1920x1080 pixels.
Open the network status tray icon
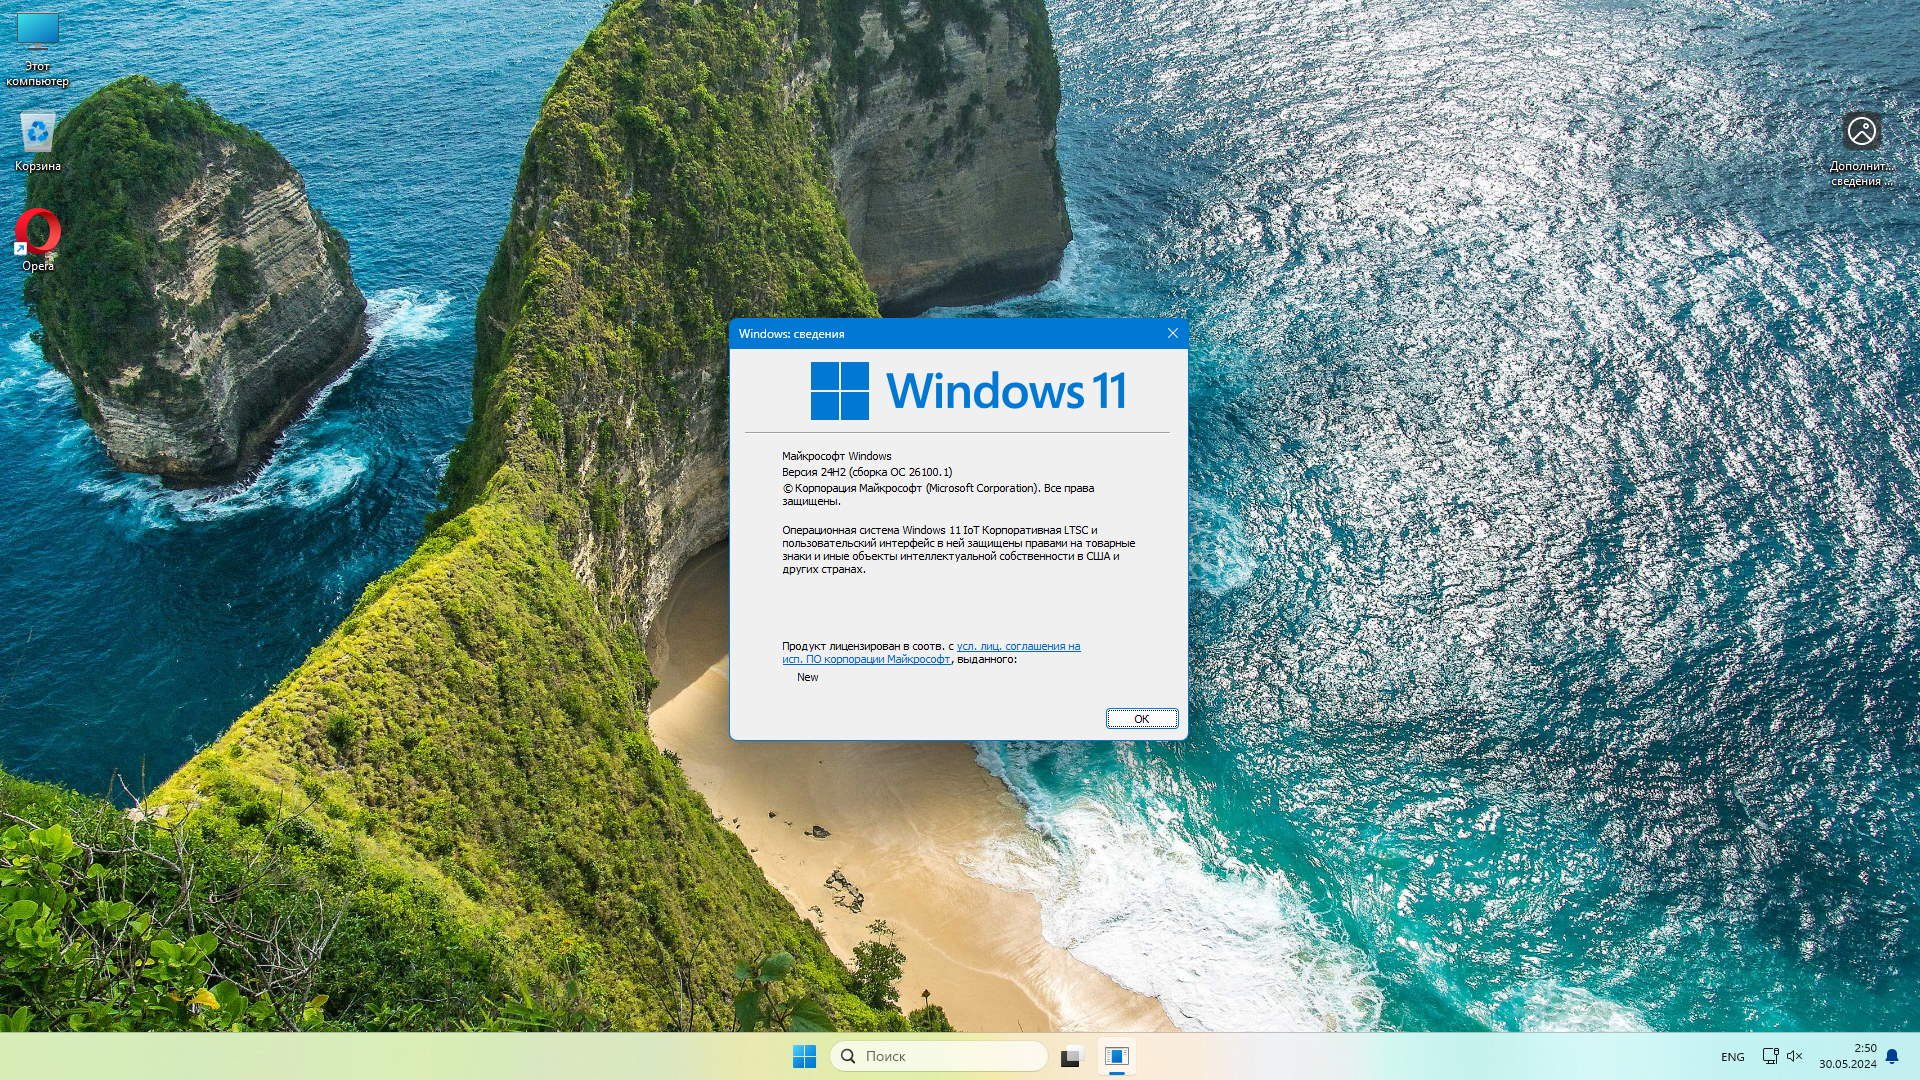(1769, 1056)
